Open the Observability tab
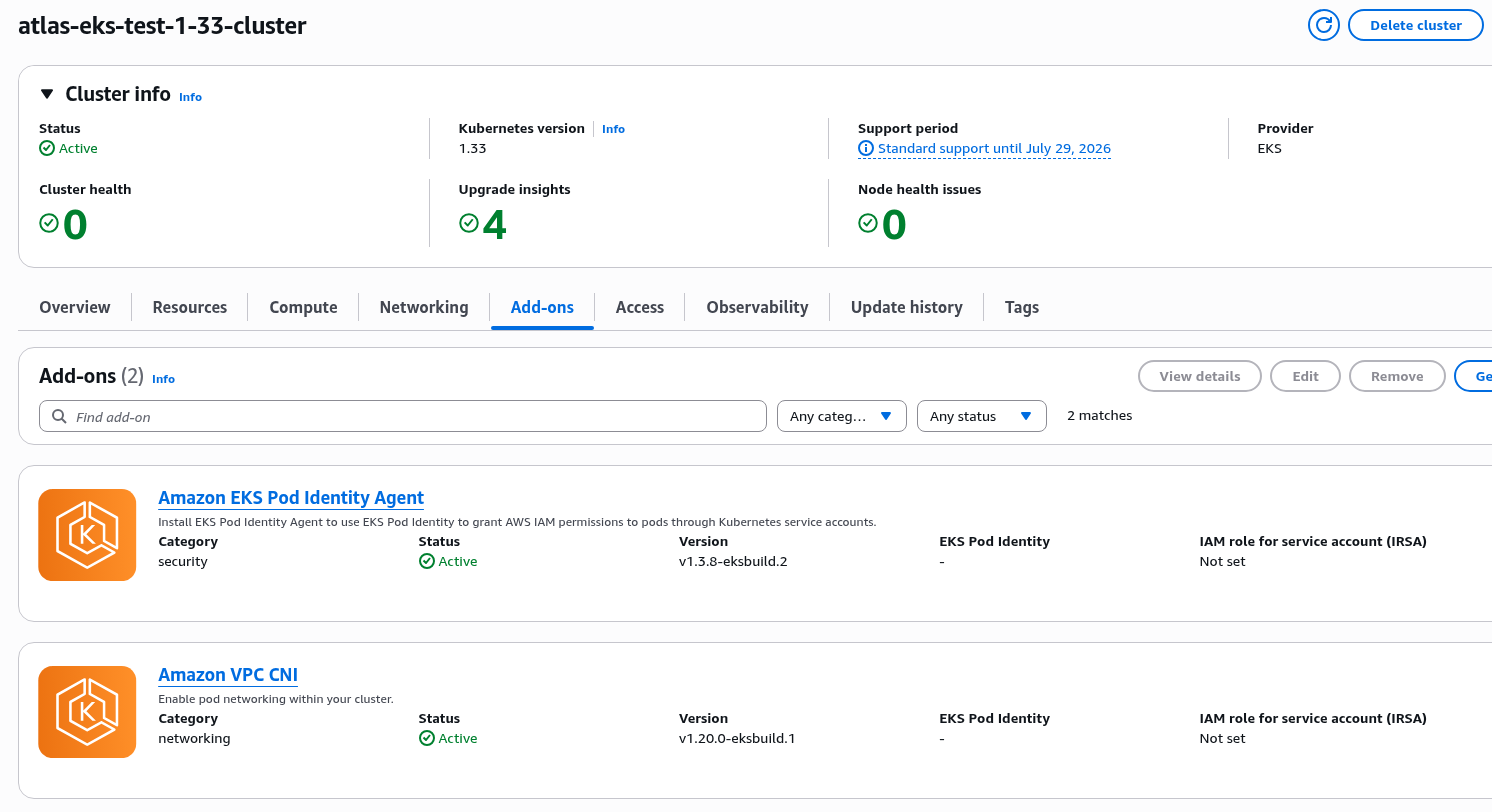Image resolution: width=1492 pixels, height=812 pixels. point(757,307)
